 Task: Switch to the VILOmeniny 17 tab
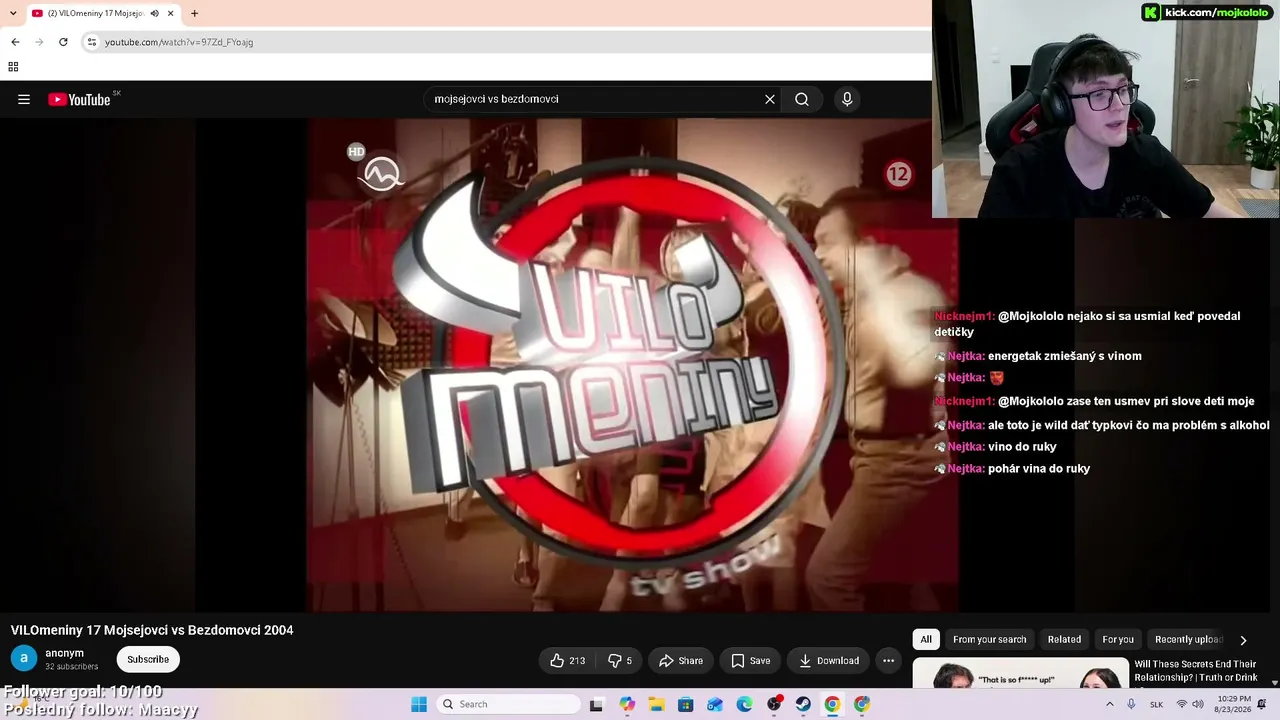coord(96,13)
